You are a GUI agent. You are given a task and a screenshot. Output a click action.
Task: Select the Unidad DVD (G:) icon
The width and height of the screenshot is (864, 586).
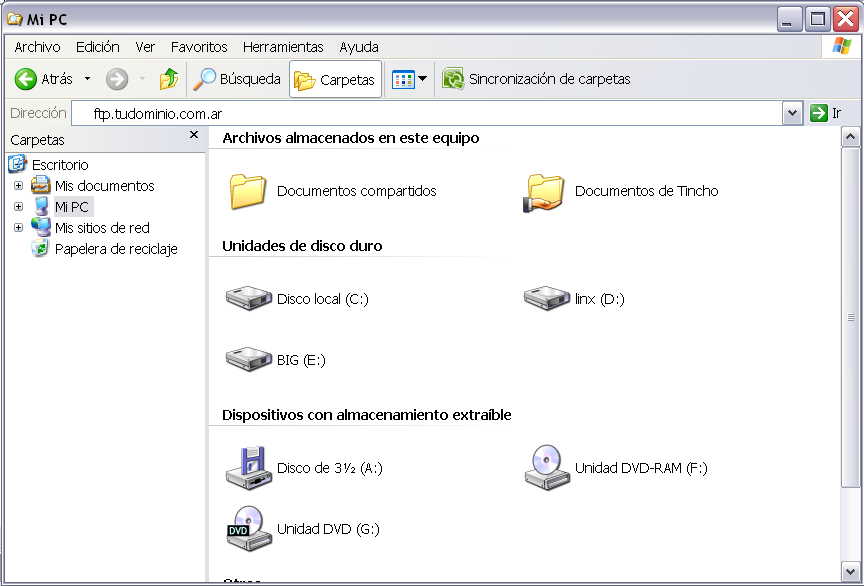tap(249, 529)
